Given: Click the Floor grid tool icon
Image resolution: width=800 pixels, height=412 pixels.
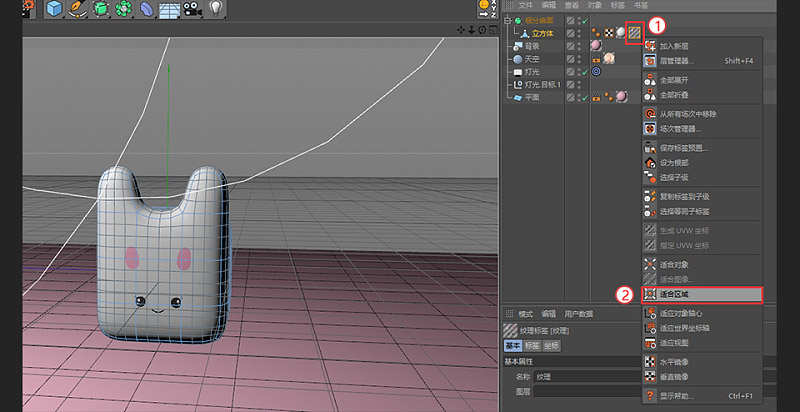Looking at the screenshot, I should (169, 8).
